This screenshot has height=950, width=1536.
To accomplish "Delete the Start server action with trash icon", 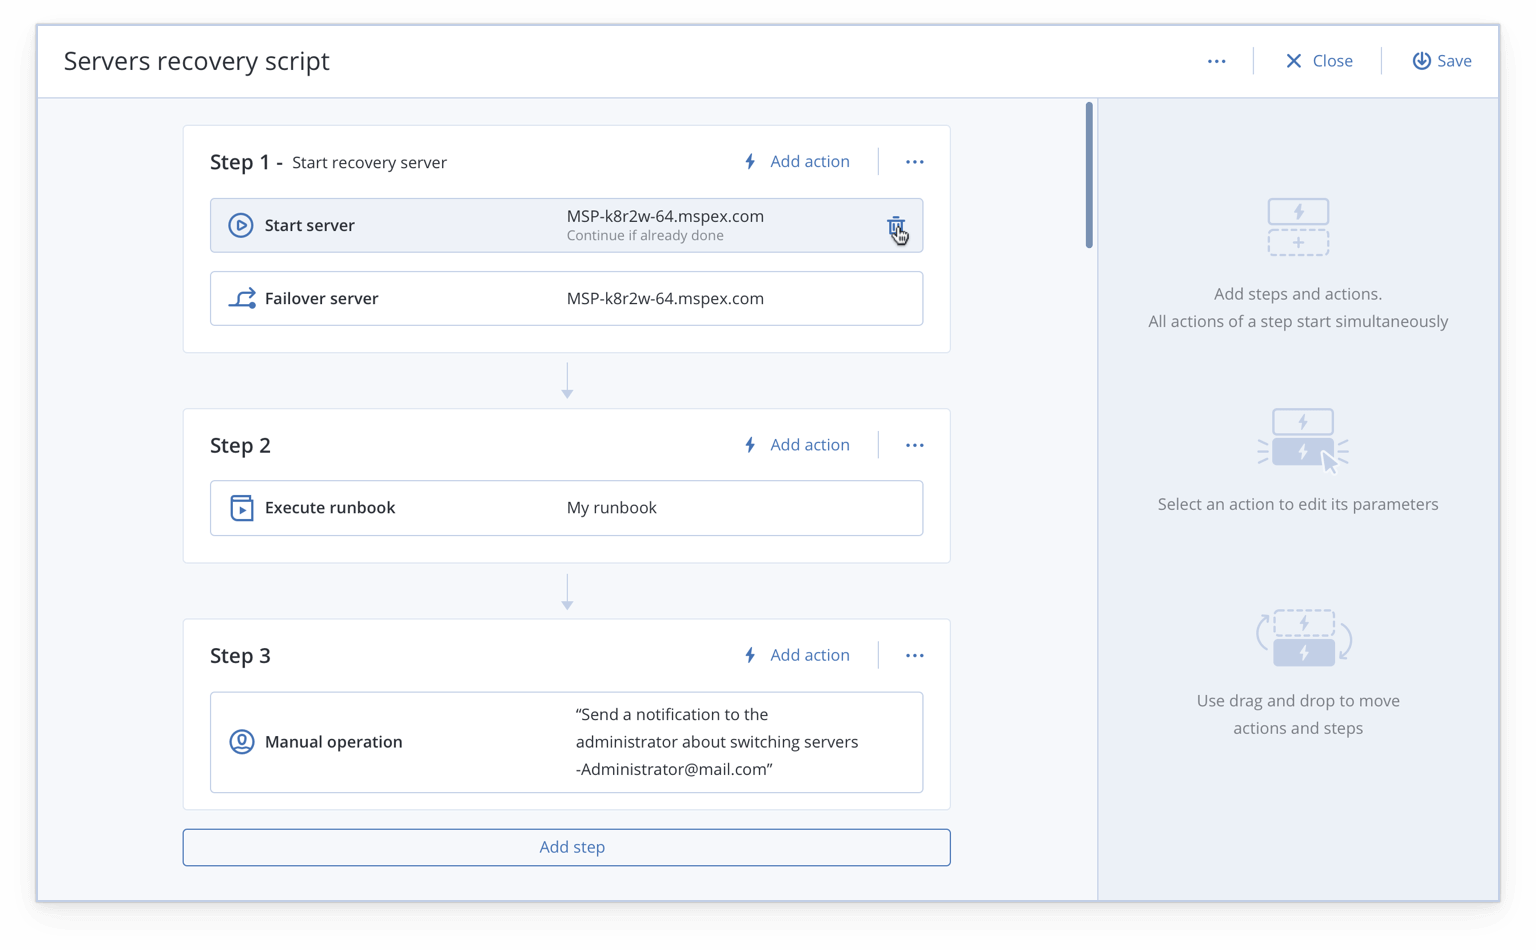I will click(896, 226).
